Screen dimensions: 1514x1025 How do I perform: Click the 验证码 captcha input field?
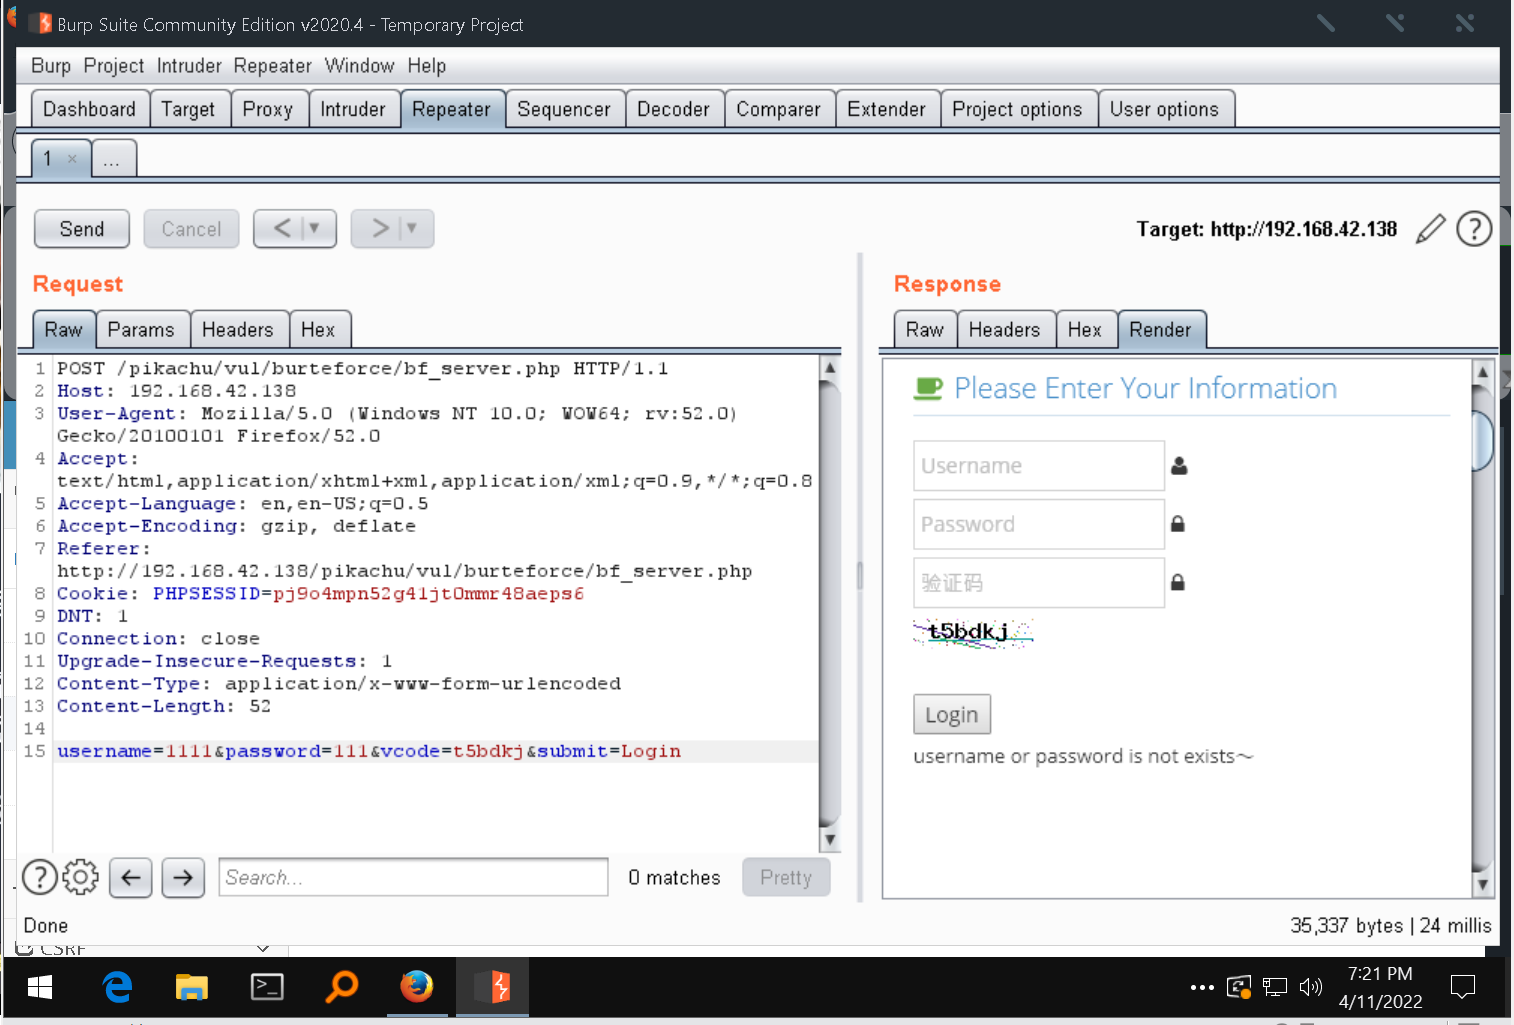(x=1039, y=583)
